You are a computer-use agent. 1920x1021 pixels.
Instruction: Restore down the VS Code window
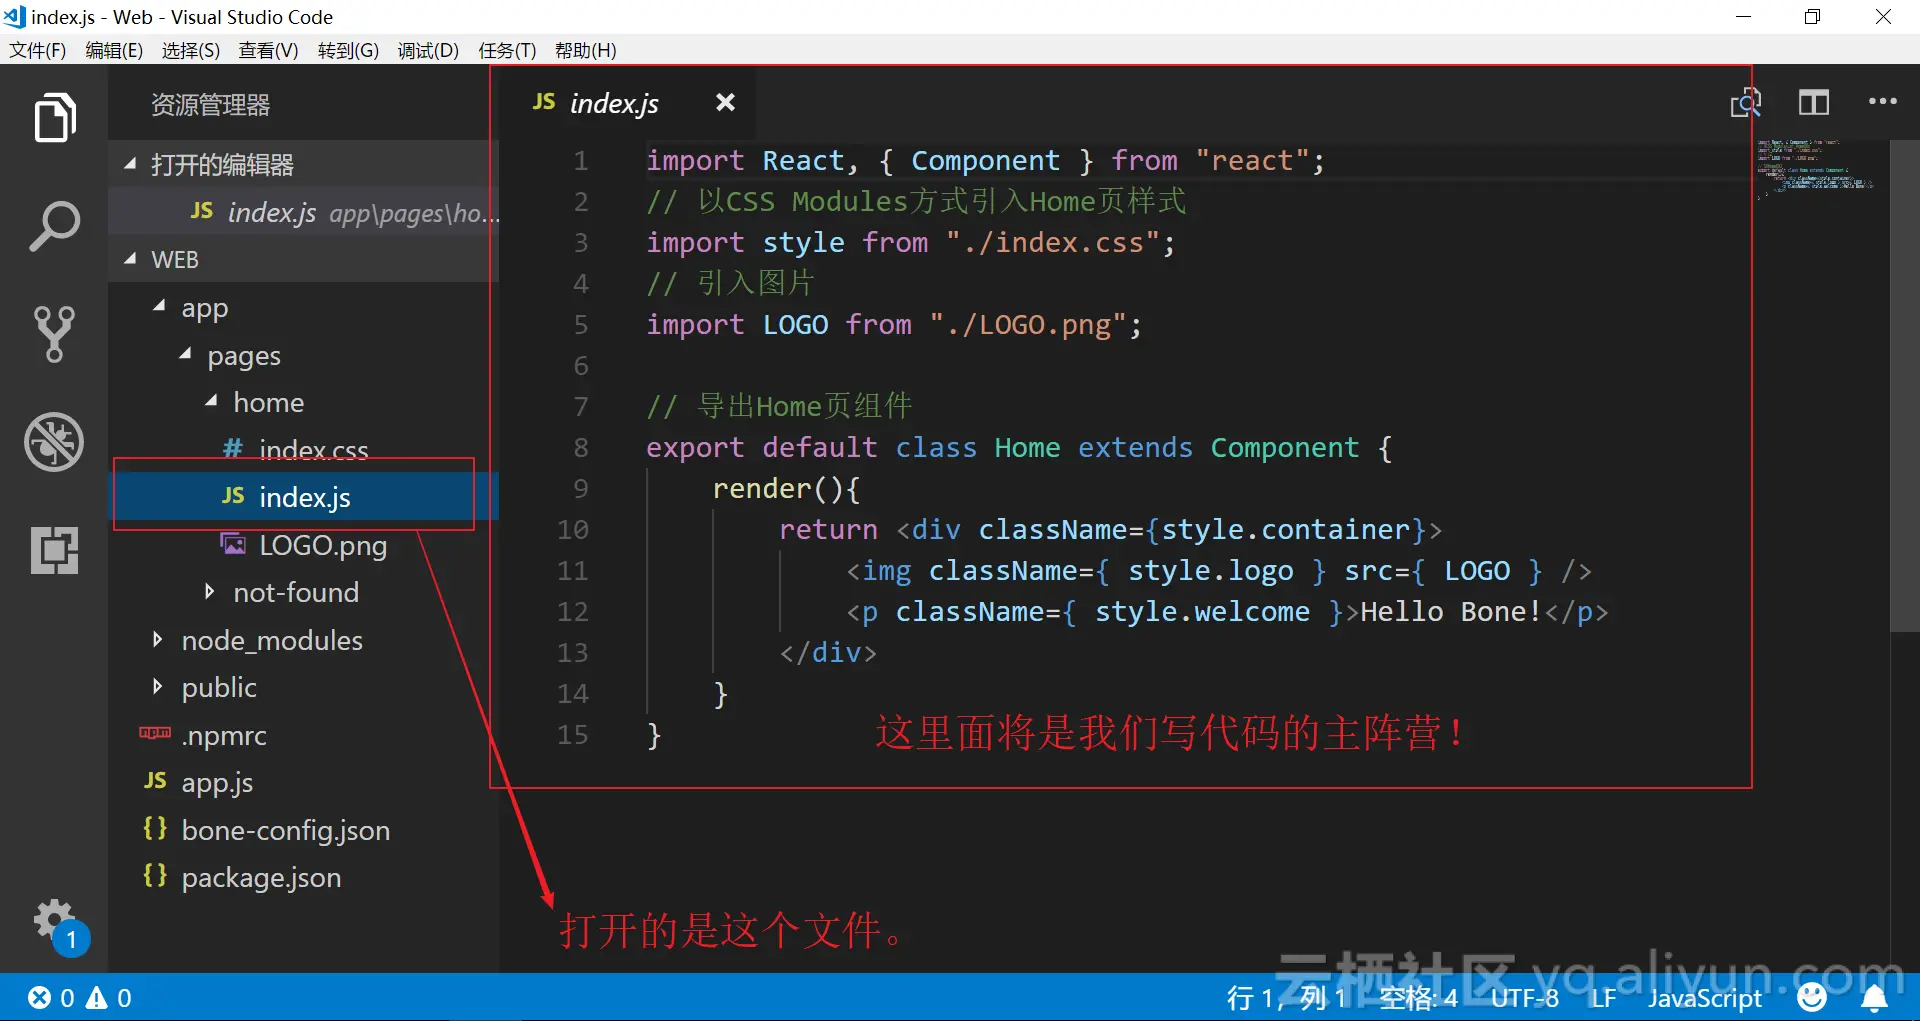(1812, 17)
